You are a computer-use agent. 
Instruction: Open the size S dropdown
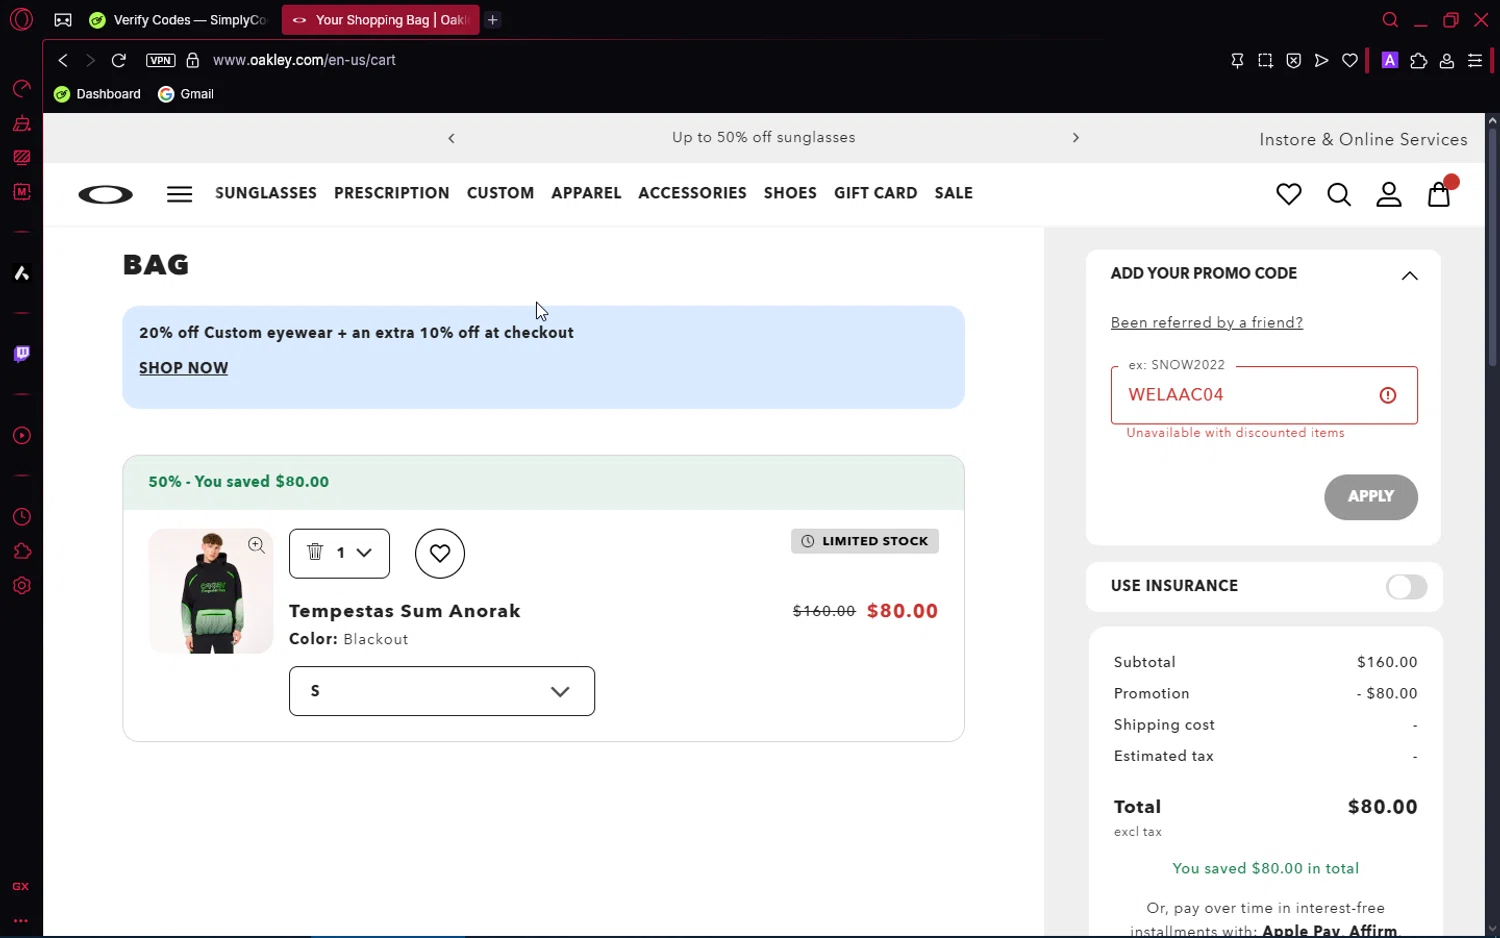tap(442, 691)
